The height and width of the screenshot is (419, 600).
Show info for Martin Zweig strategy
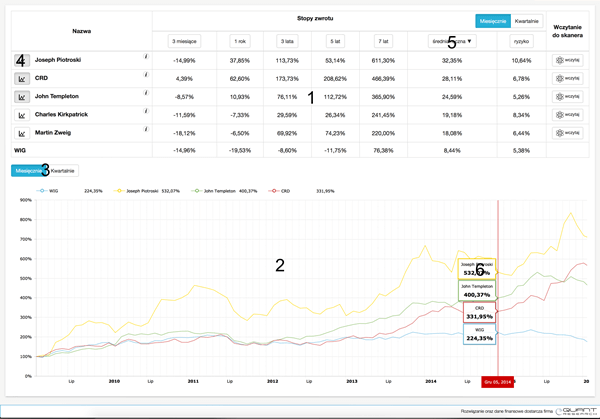pyautogui.click(x=146, y=132)
